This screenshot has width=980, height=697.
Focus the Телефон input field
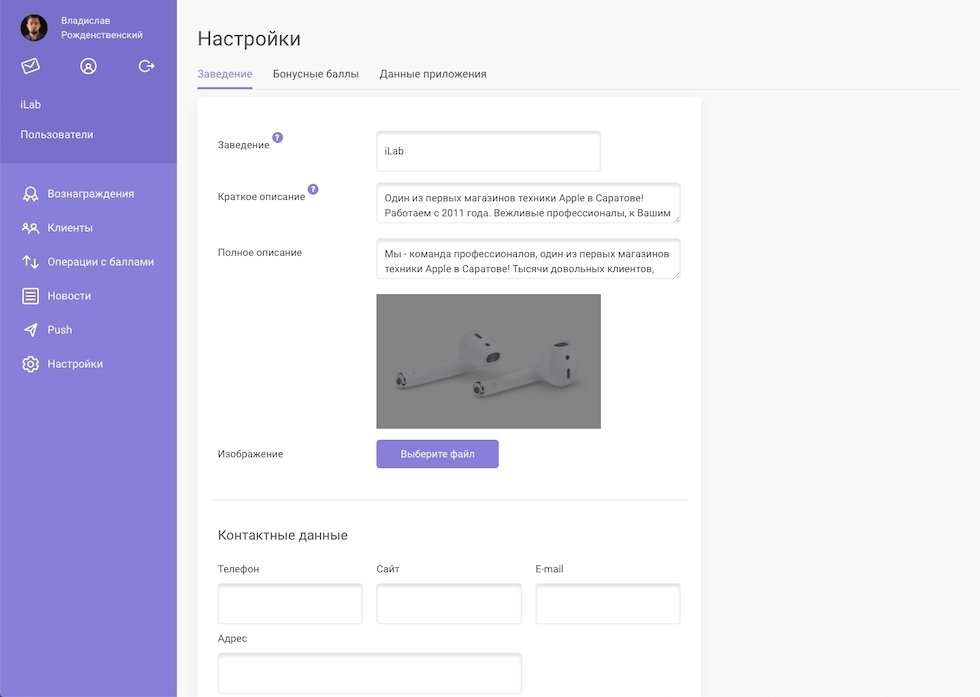(290, 604)
